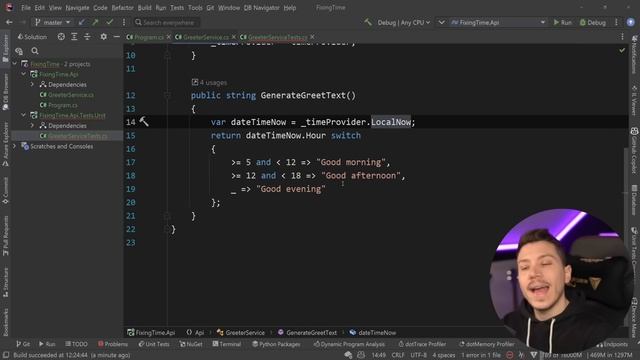Hide the Solution panel with minus icon

pyautogui.click(x=116, y=37)
